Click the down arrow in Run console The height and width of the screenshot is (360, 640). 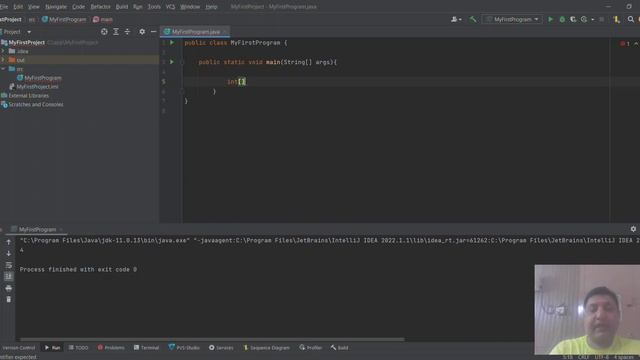[9, 253]
